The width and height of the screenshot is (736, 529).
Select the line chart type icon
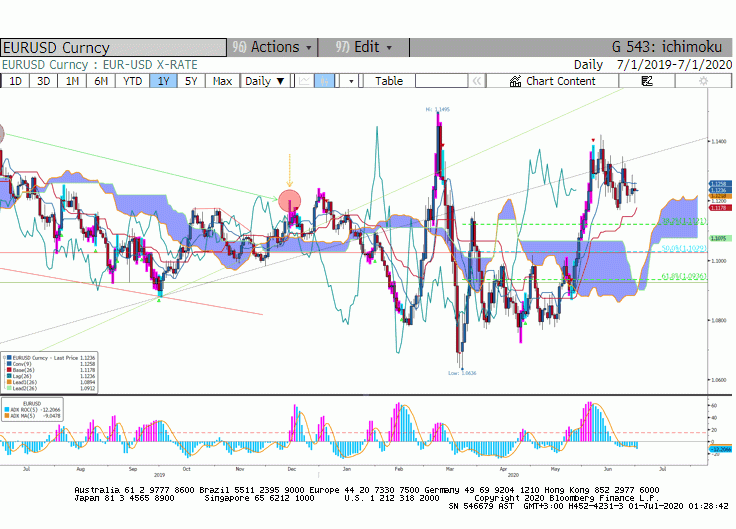coord(304,81)
